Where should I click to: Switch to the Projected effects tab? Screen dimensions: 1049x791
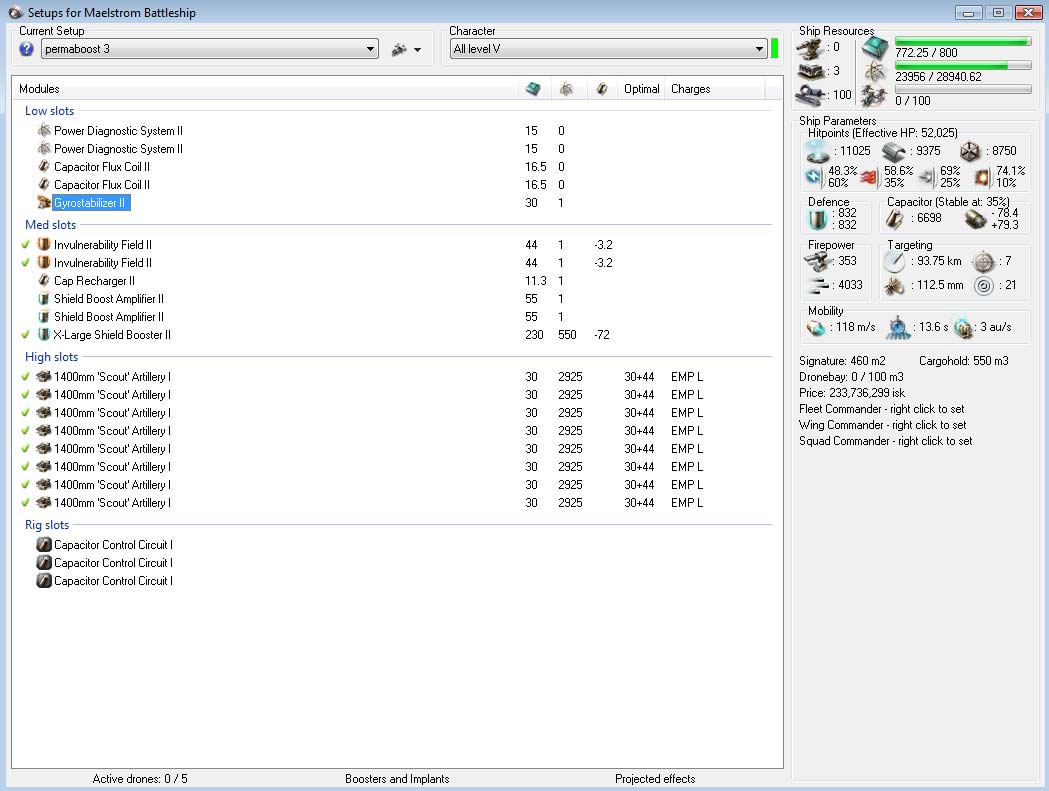tap(655, 779)
